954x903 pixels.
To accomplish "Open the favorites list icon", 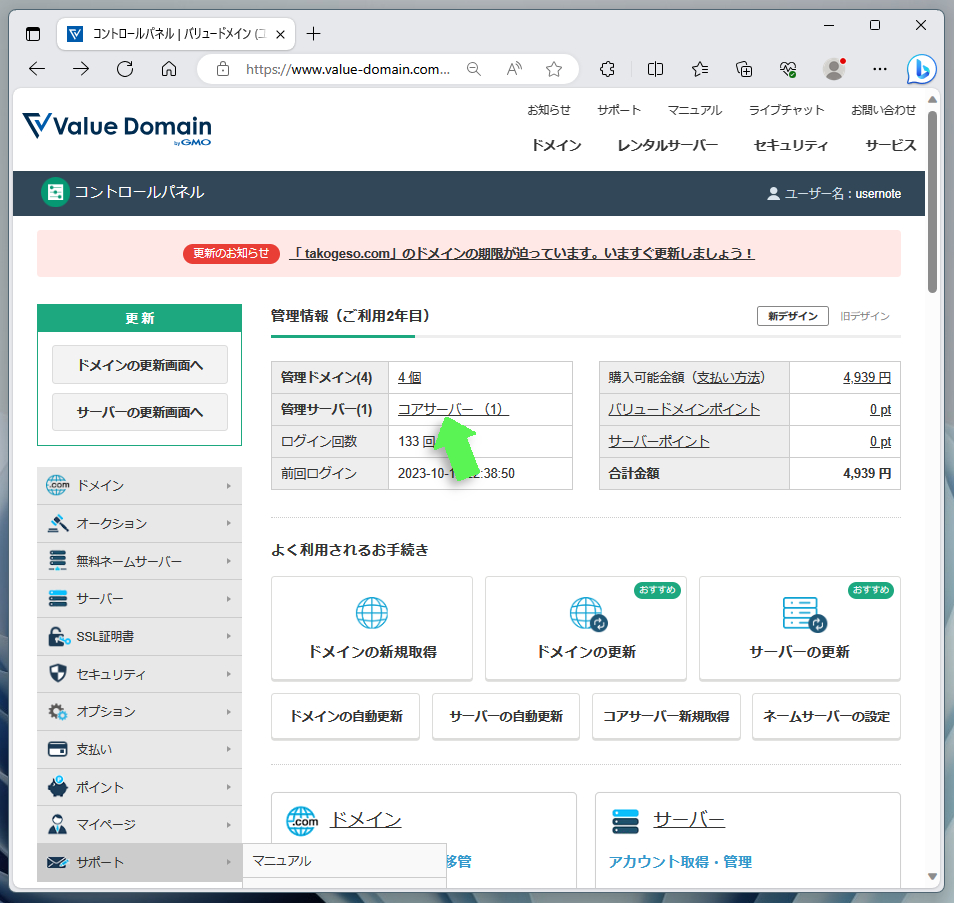I will [x=700, y=69].
